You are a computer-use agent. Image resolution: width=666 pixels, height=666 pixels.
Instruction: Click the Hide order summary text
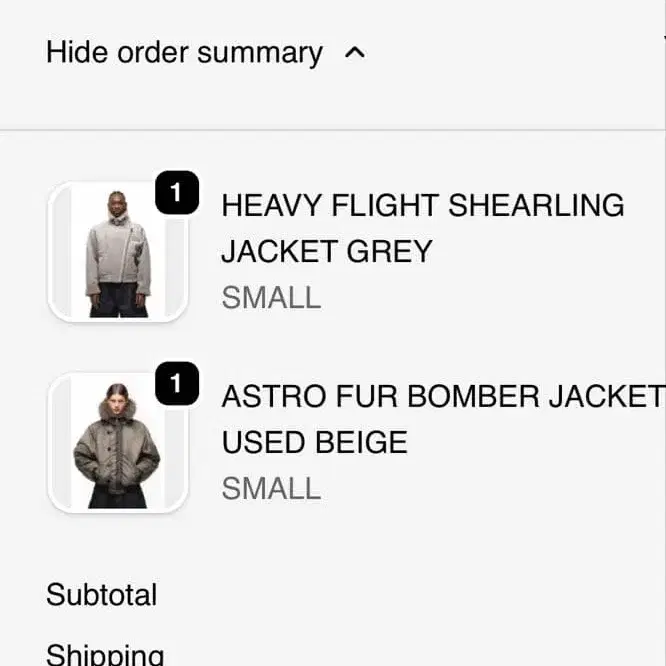[x=184, y=53]
